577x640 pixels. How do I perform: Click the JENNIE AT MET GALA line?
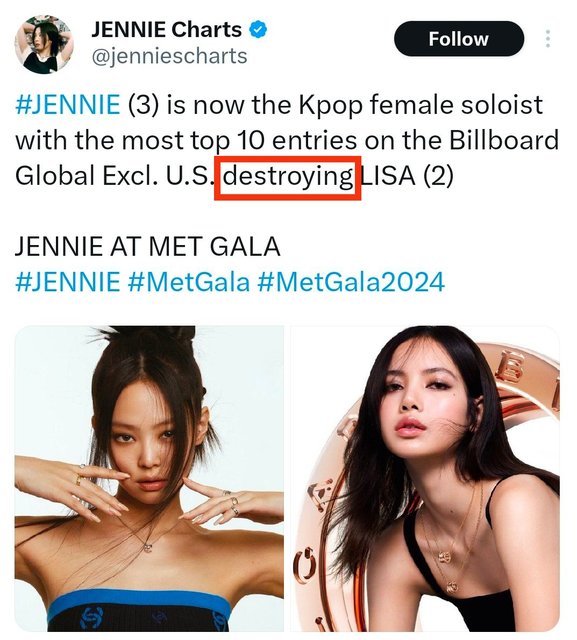(148, 247)
